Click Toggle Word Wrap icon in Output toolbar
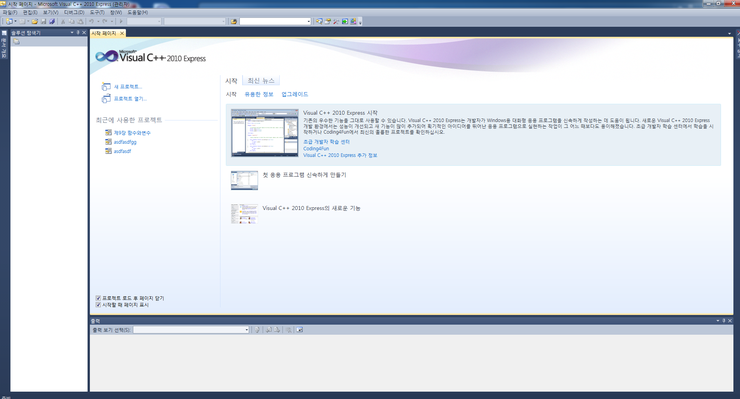 click(299, 330)
